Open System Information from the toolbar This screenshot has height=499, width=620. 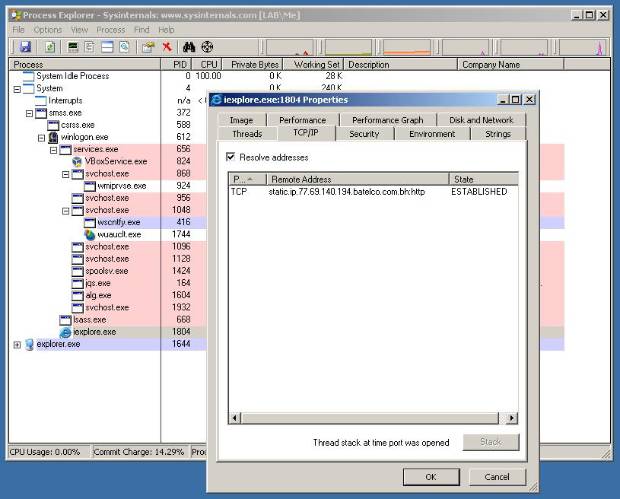[x=75, y=47]
